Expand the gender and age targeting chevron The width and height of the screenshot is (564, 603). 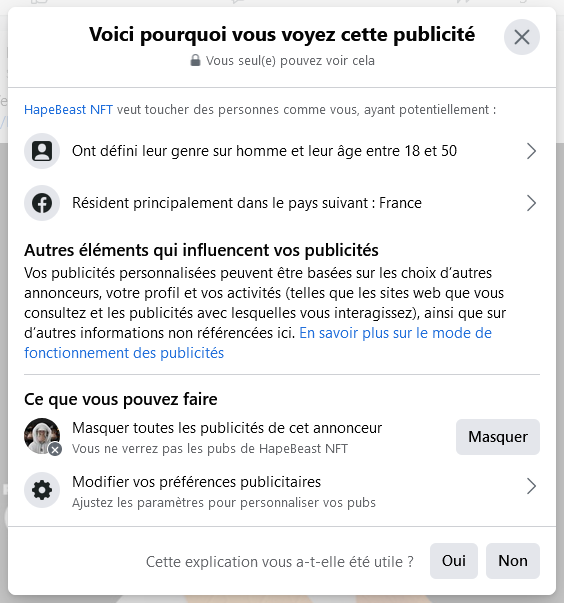531,151
